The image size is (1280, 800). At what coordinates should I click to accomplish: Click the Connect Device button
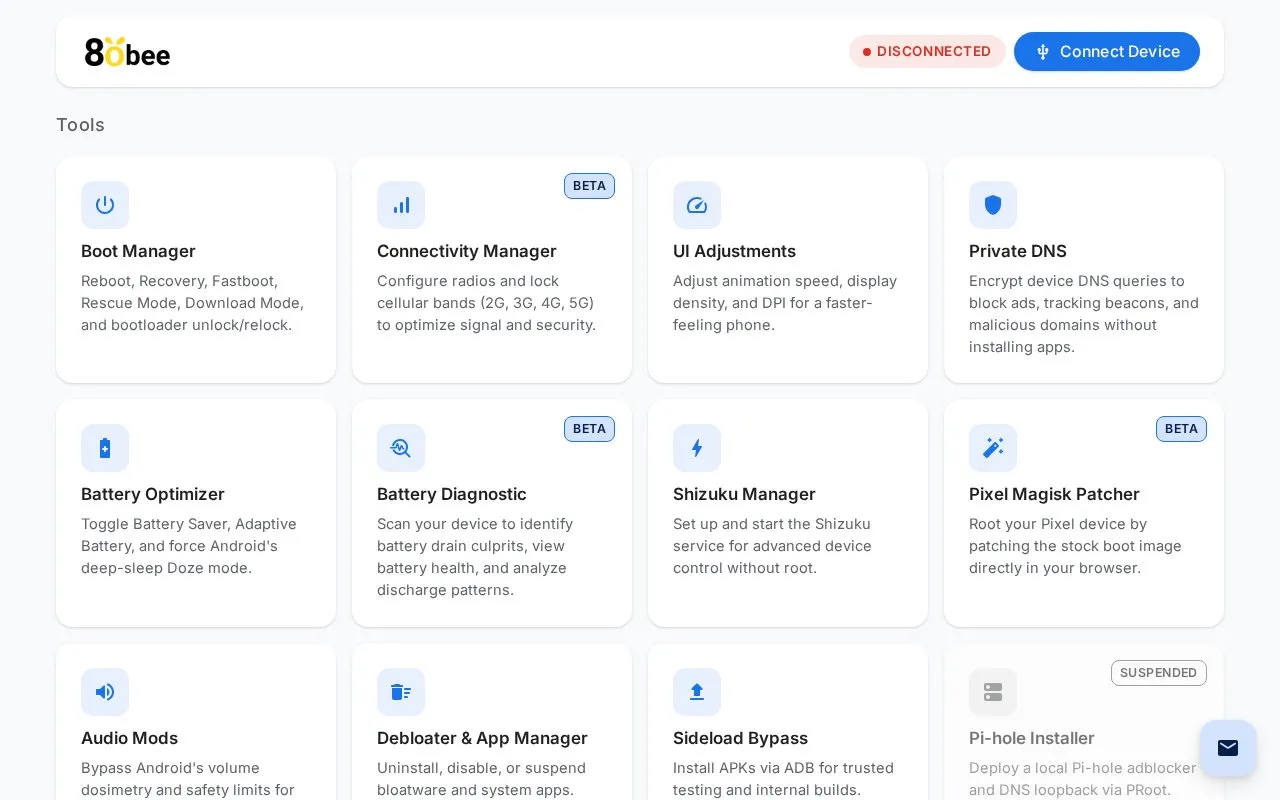[1107, 52]
